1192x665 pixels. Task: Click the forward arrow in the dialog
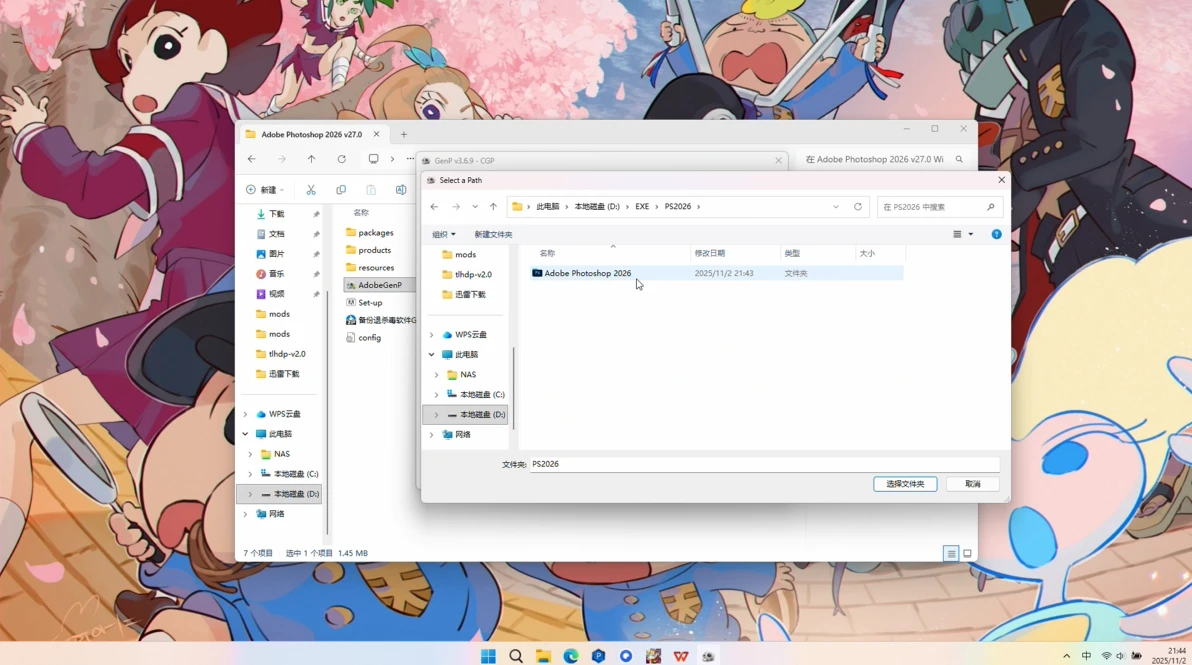pos(455,207)
